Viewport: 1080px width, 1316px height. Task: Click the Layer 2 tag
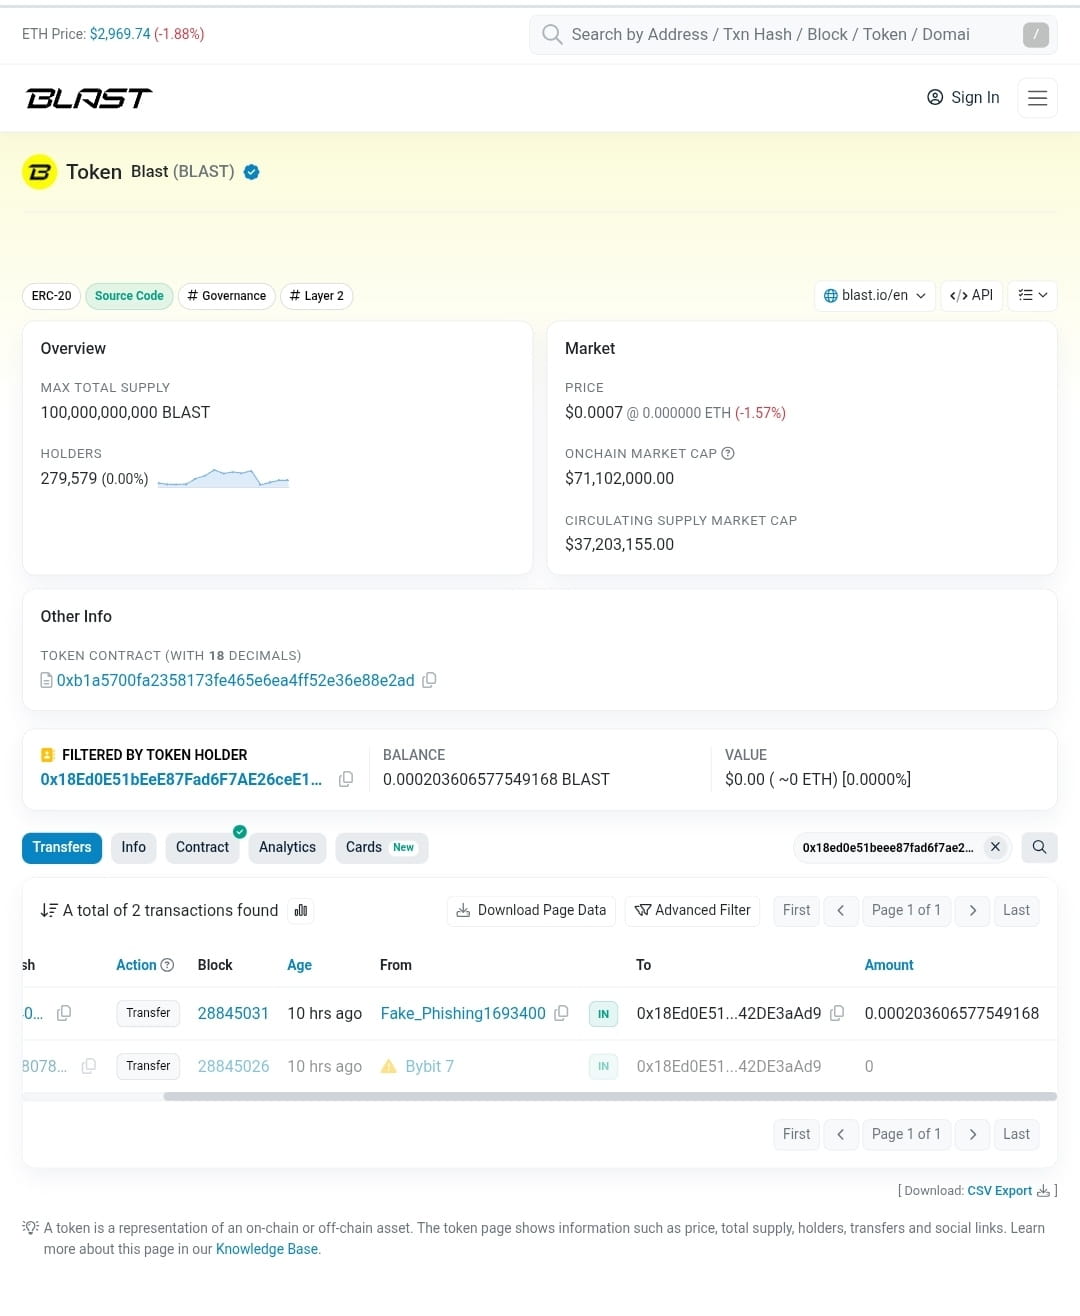click(316, 296)
